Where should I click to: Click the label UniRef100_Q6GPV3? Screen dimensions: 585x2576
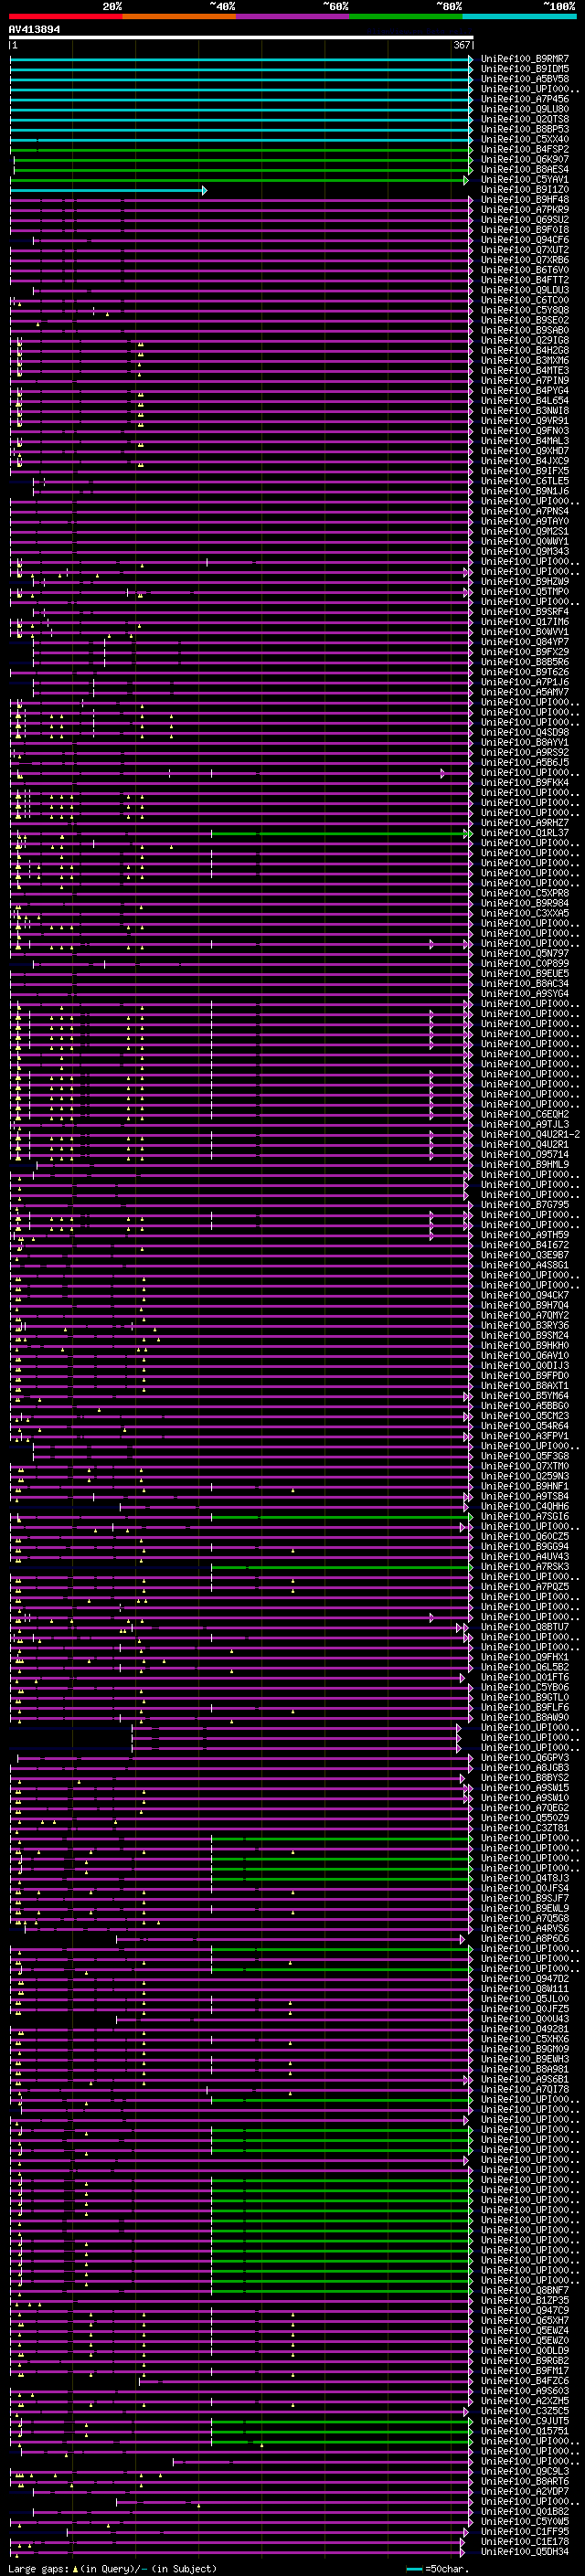coord(525,1758)
